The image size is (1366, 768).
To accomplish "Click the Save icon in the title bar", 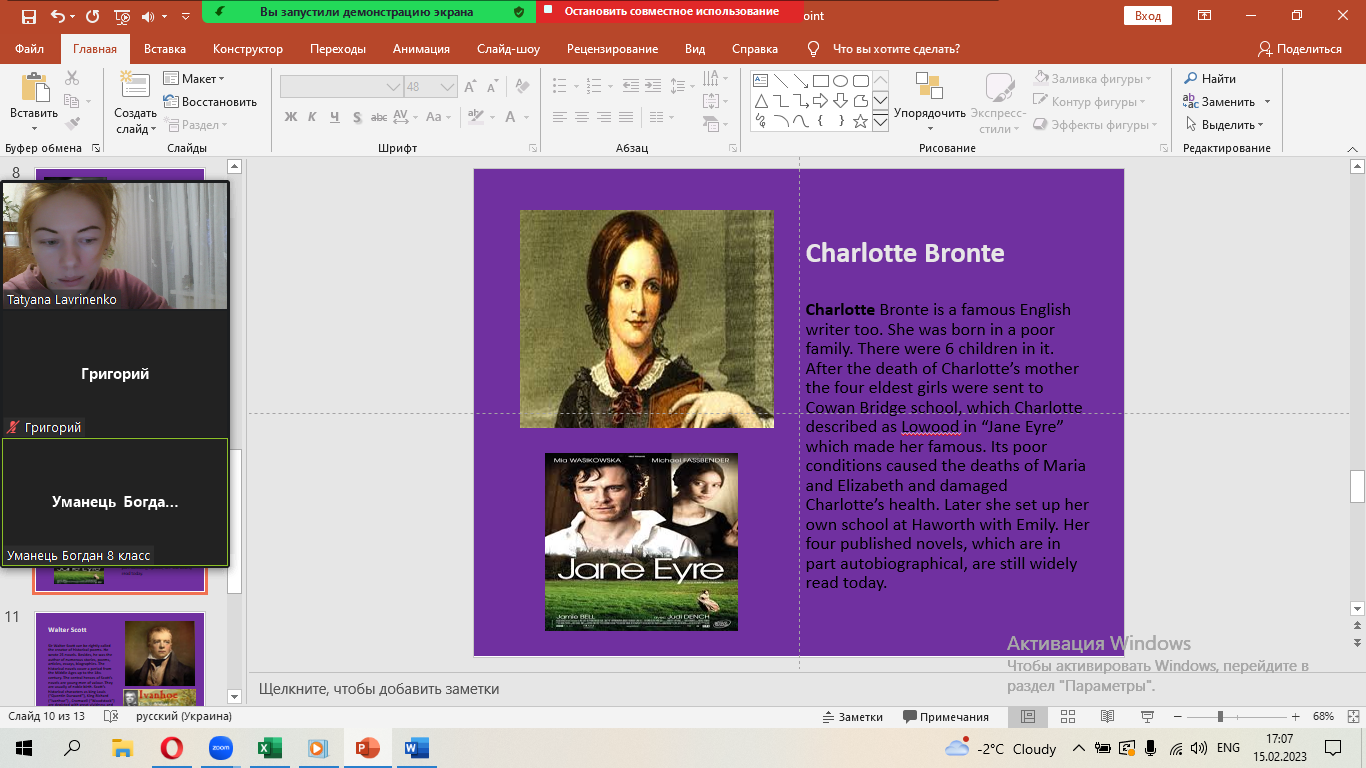I will 29,16.
